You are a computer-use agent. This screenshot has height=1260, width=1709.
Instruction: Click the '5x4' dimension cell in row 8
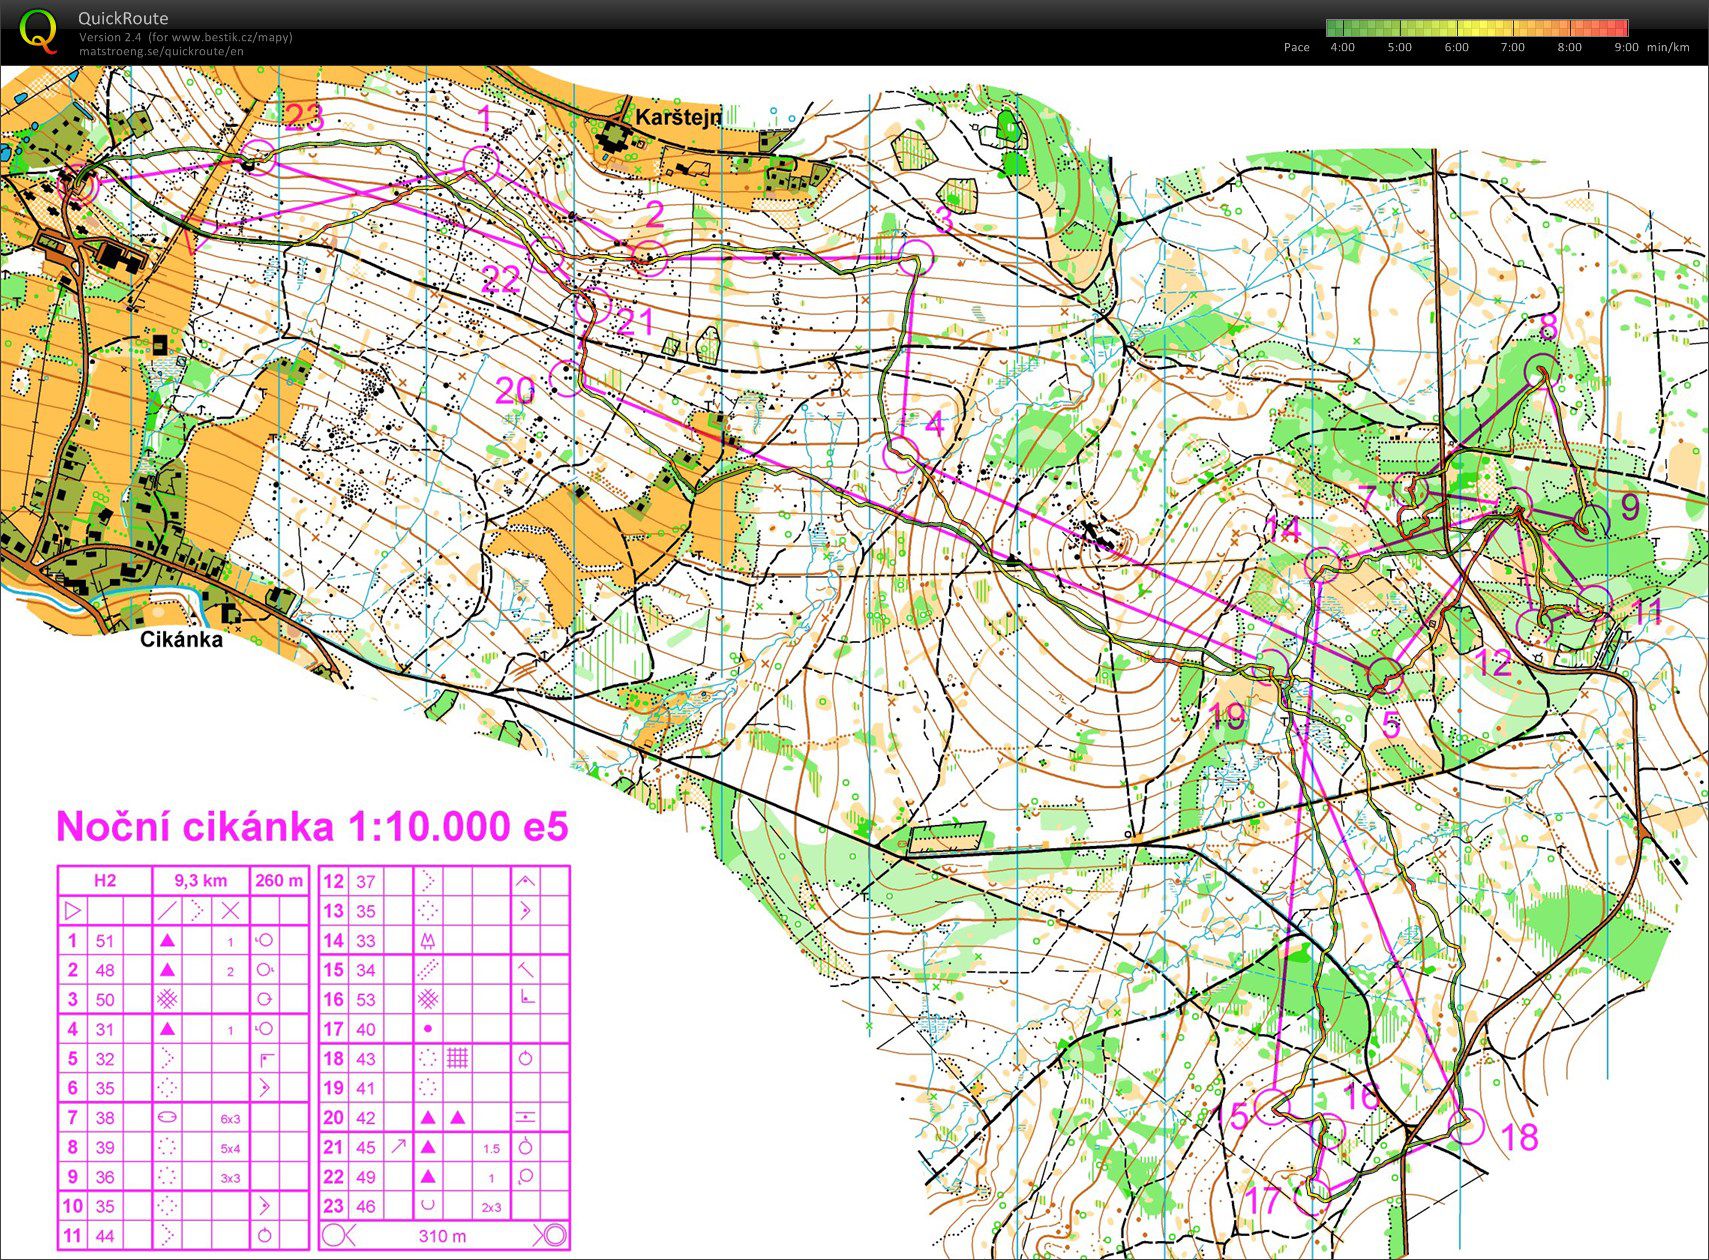tap(230, 1148)
